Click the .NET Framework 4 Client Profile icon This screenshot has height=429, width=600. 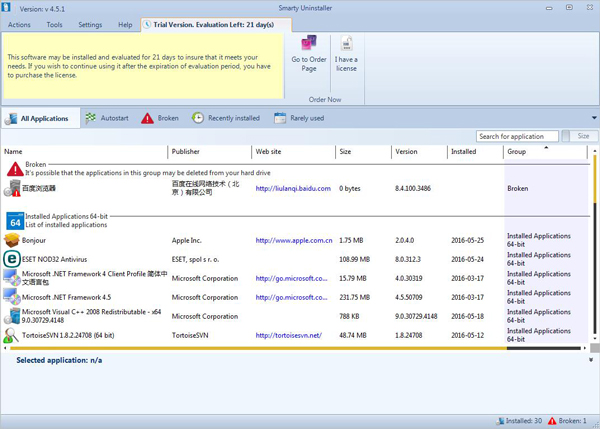click(x=11, y=278)
